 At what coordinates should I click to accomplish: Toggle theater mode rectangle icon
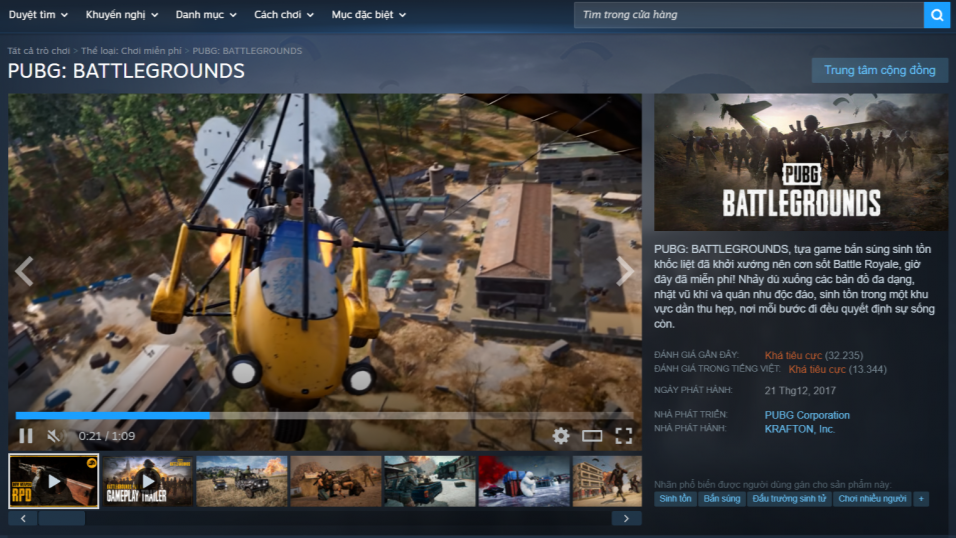pos(592,436)
